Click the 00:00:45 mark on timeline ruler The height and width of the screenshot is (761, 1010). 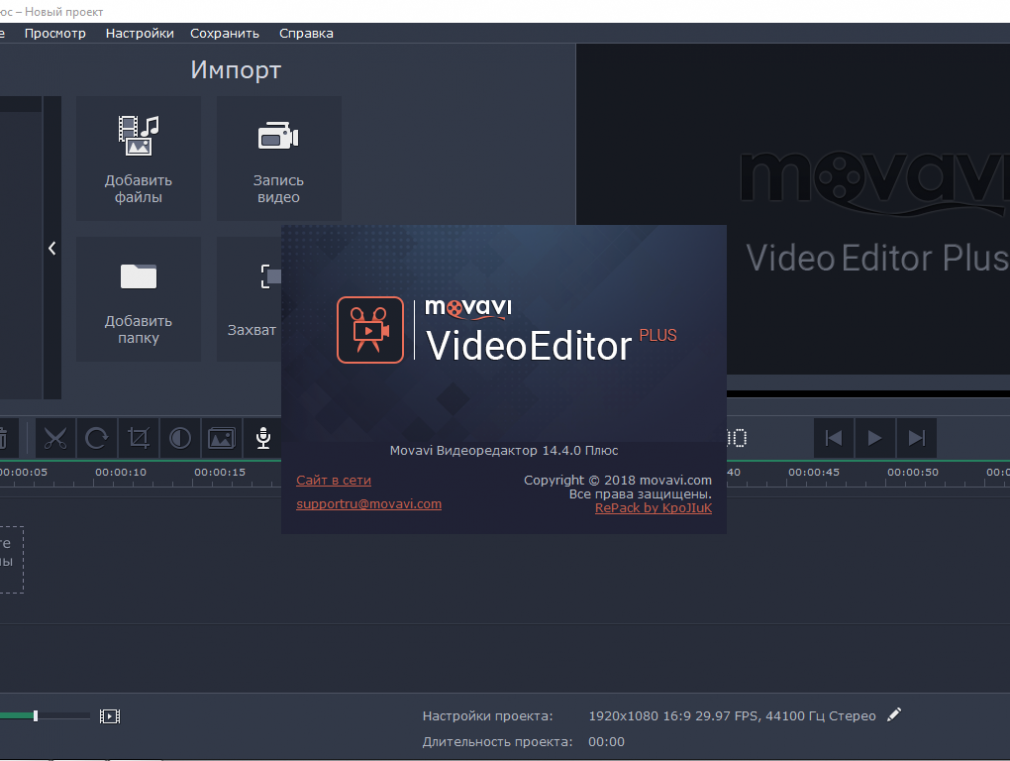(814, 472)
